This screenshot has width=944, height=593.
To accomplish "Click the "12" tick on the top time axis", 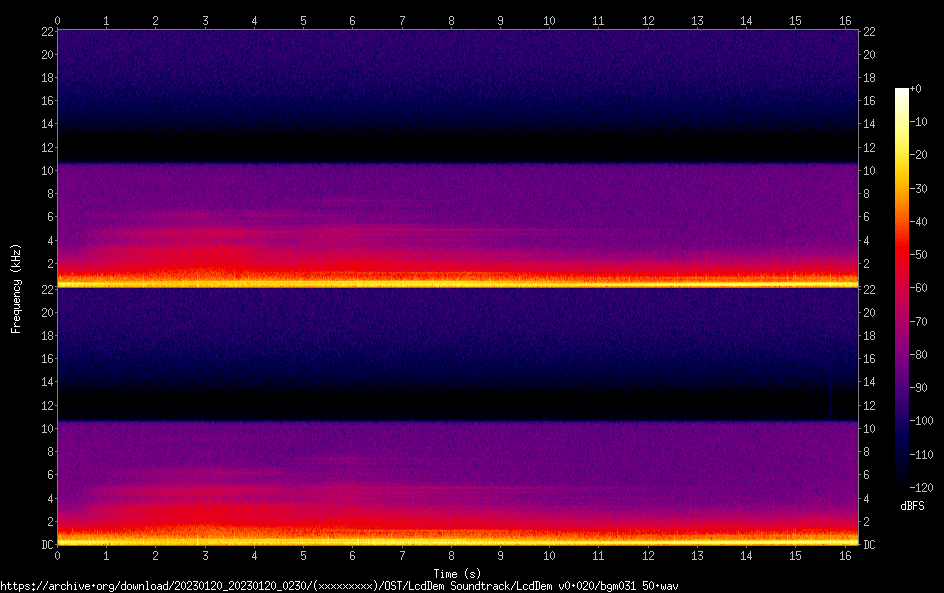I will pos(647,20).
